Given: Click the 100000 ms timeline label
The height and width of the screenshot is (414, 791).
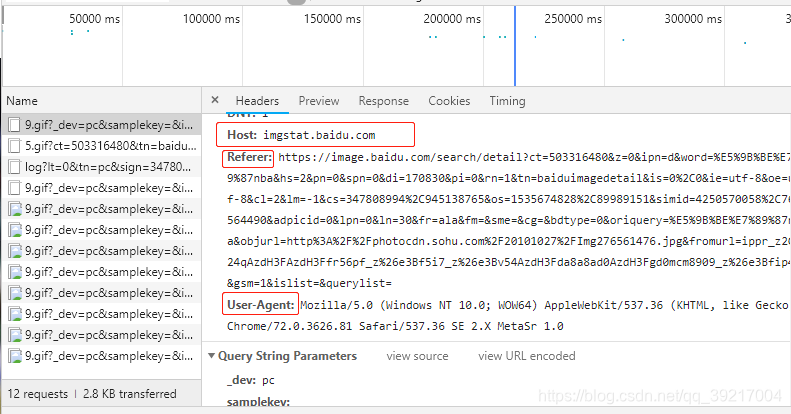Looking at the screenshot, I should tap(211, 19).
